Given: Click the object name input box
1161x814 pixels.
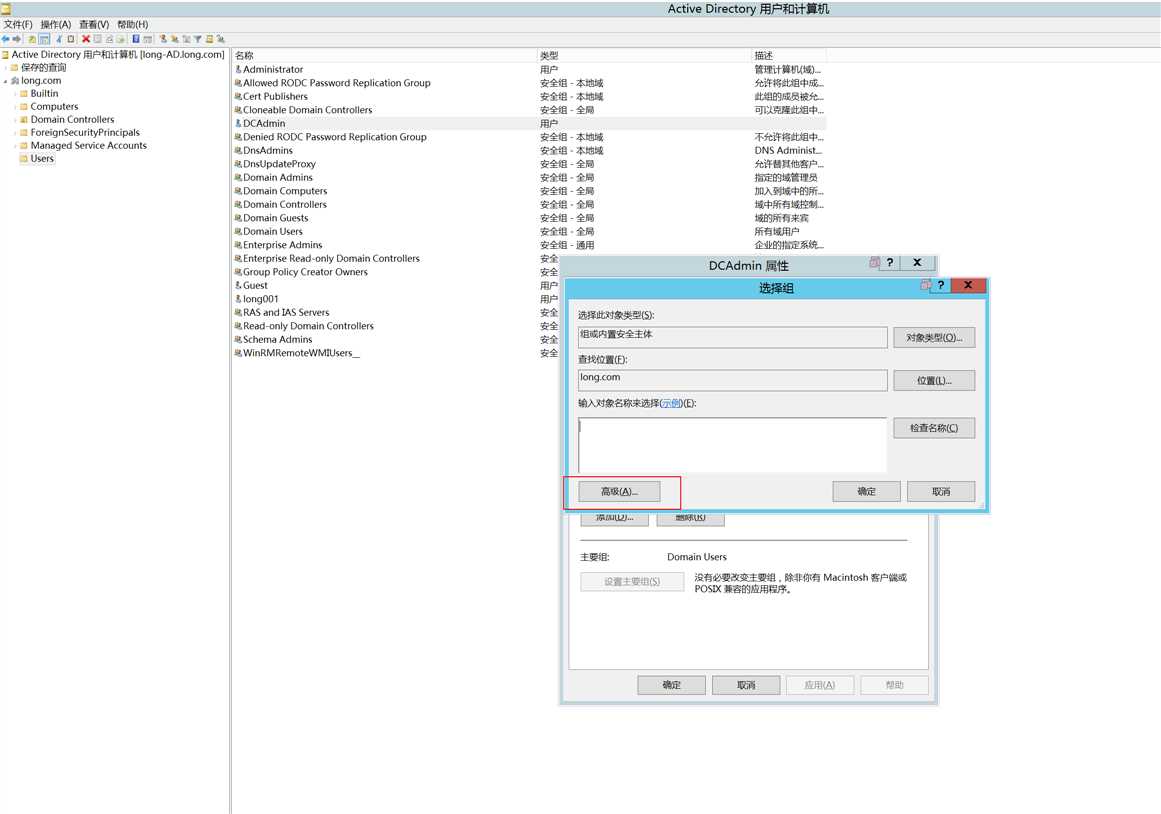Looking at the screenshot, I should coord(732,444).
